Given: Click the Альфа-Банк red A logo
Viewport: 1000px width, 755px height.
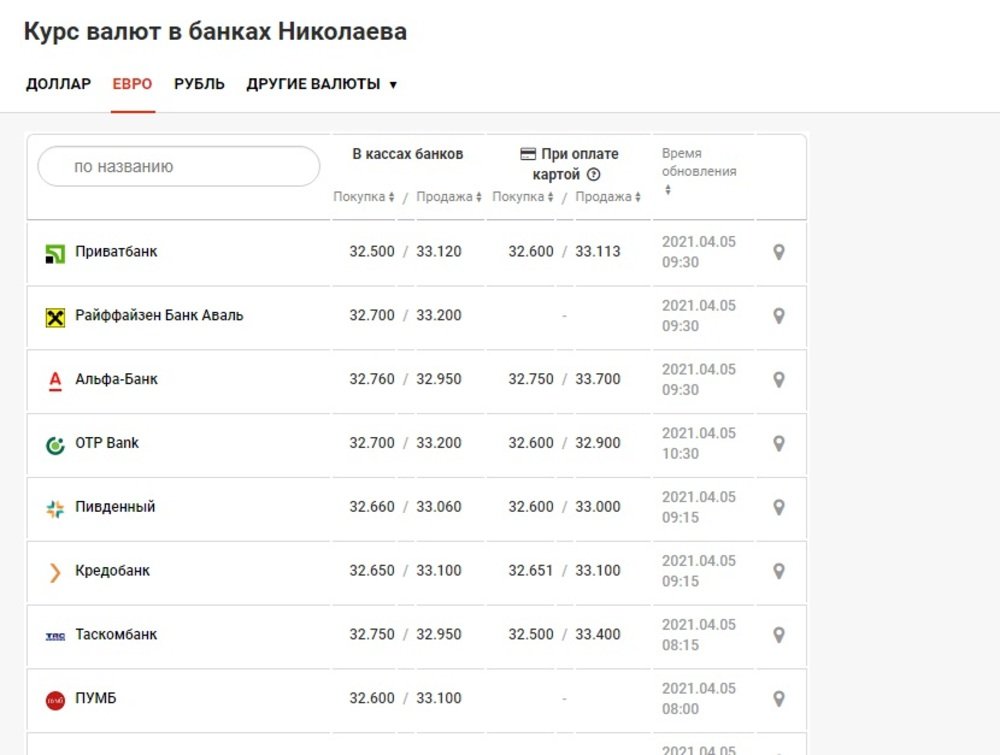Looking at the screenshot, I should coord(55,381).
